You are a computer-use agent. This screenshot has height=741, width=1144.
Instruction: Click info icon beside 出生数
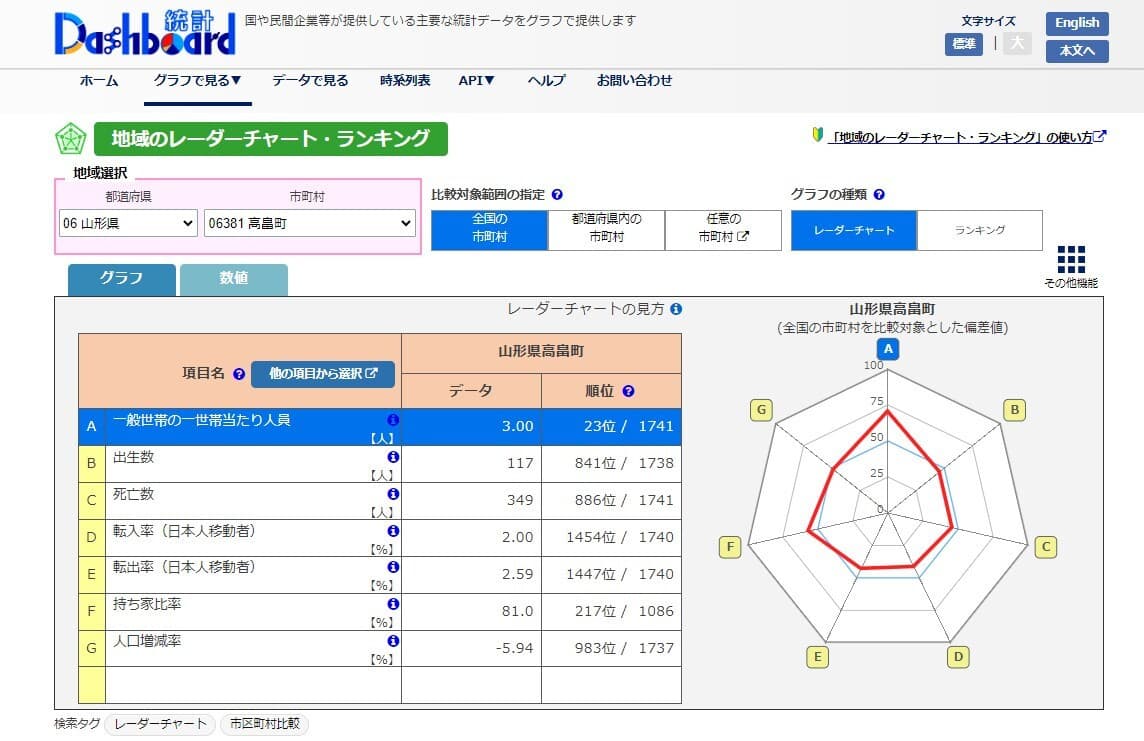[x=393, y=456]
